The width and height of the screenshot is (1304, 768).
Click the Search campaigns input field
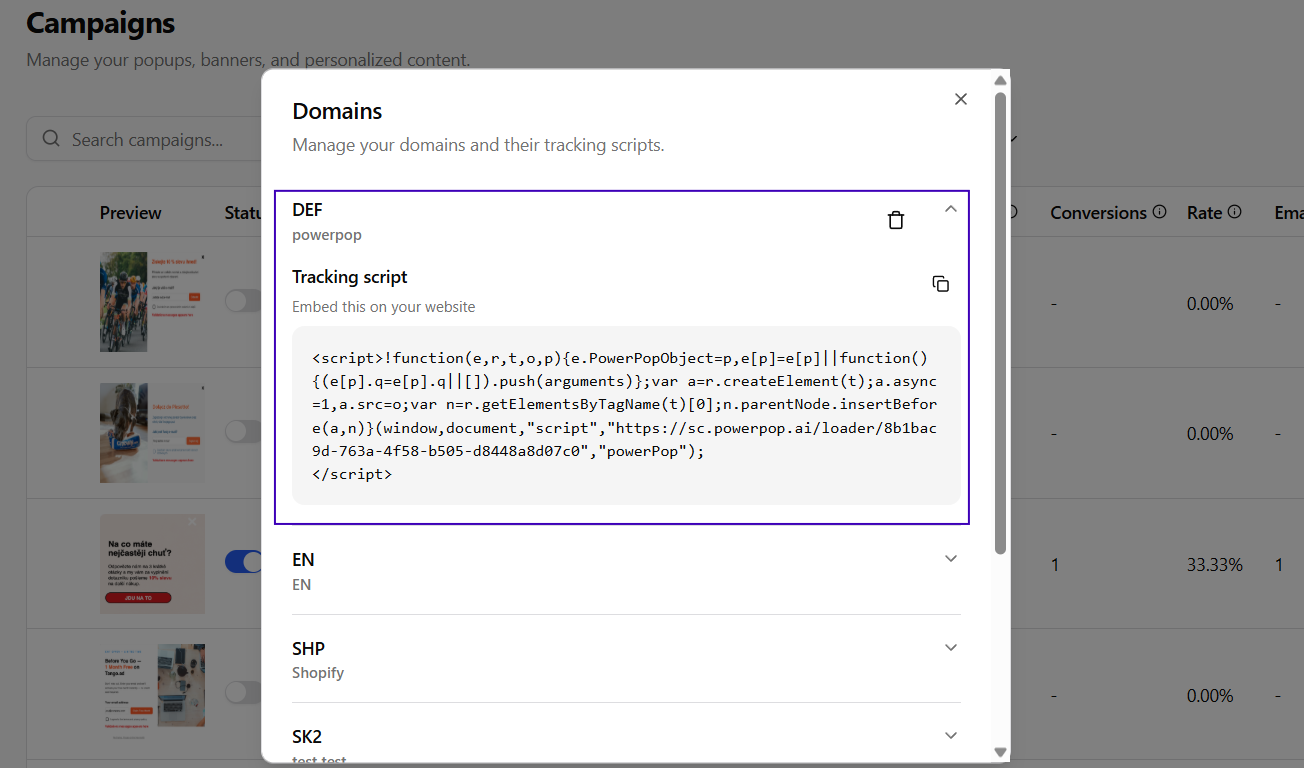tap(144, 139)
